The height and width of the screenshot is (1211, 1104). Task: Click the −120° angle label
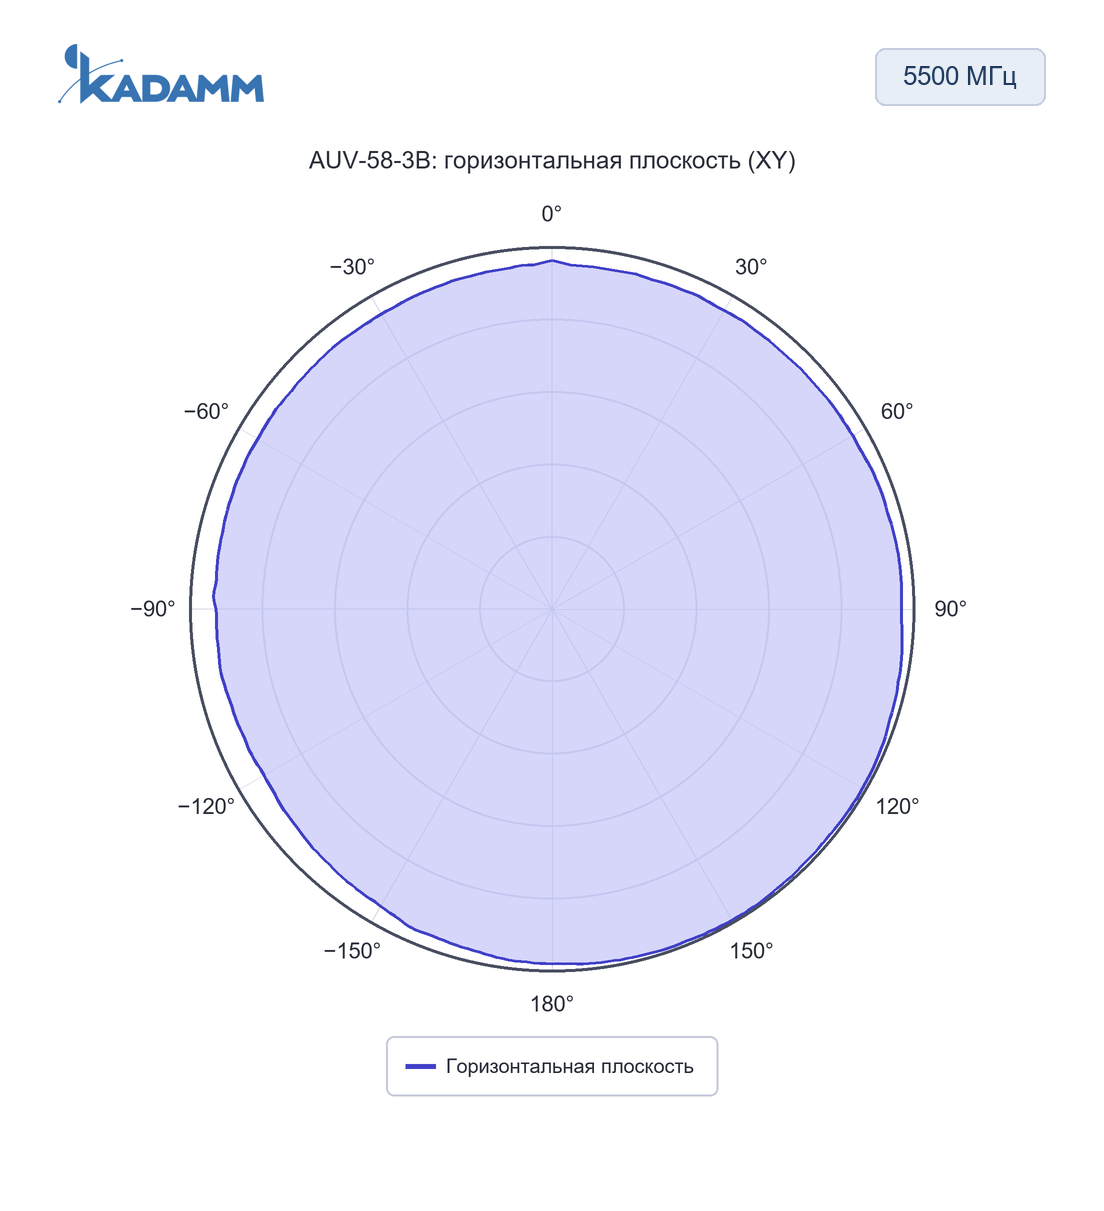tap(206, 807)
